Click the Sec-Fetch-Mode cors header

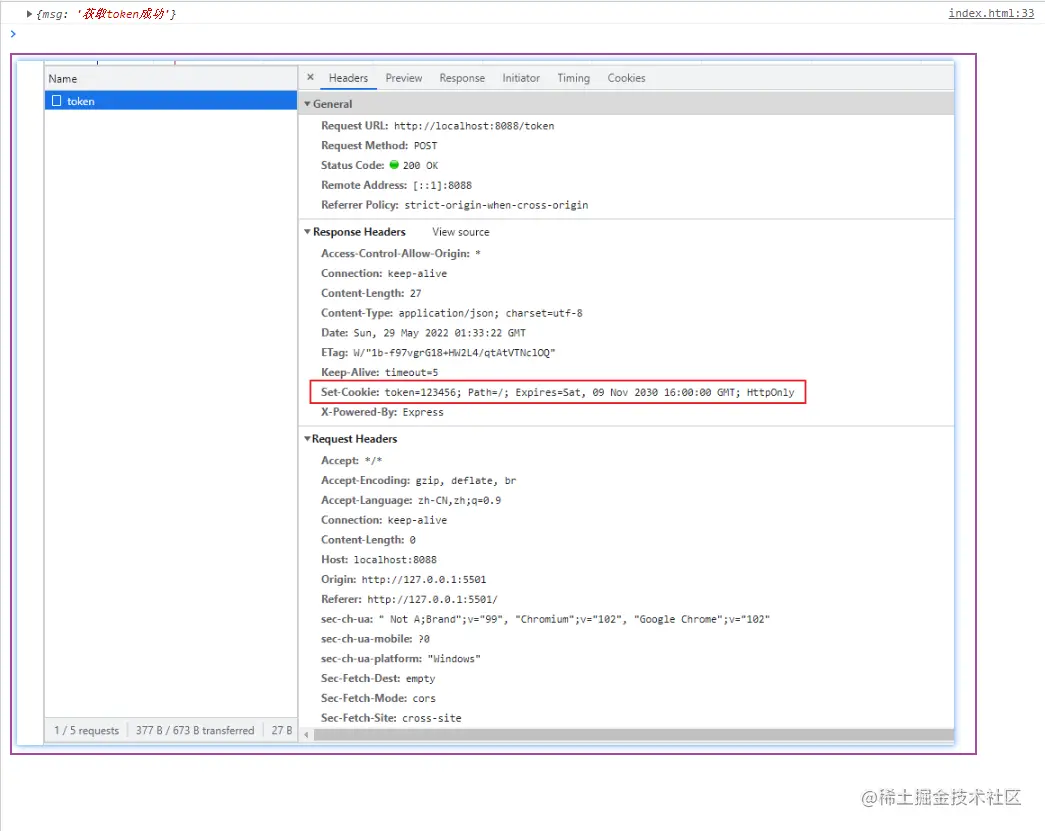[378, 698]
